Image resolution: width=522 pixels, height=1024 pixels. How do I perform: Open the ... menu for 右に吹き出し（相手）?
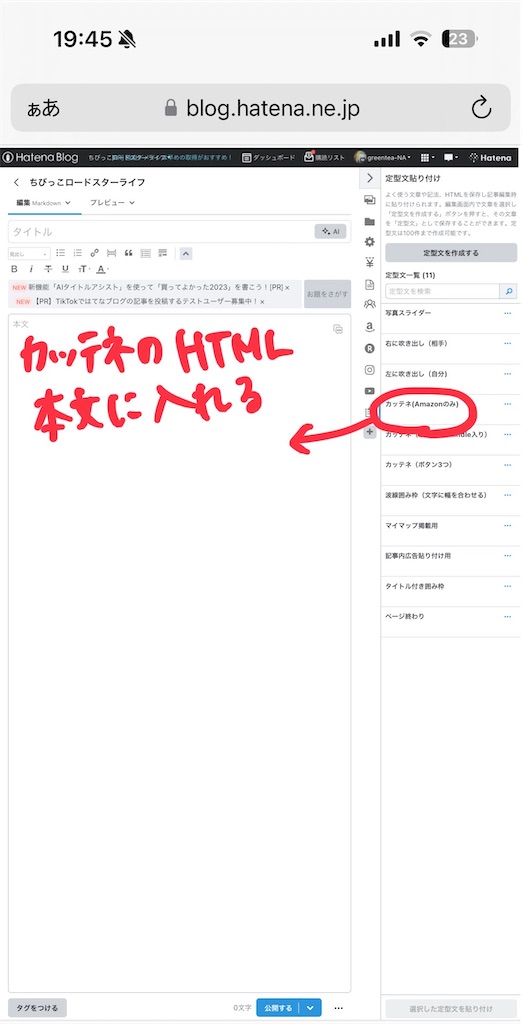click(x=508, y=344)
